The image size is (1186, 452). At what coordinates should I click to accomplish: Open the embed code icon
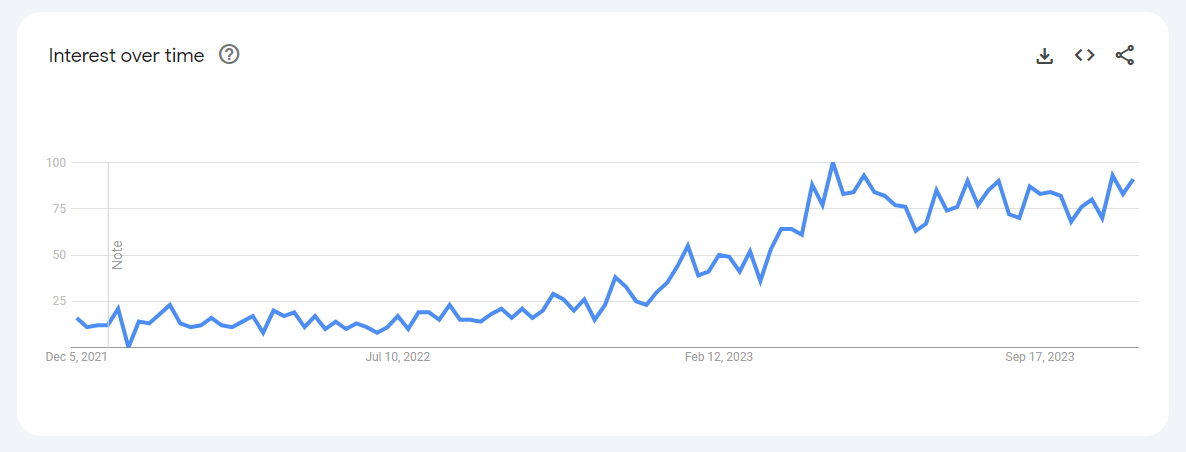tap(1085, 55)
